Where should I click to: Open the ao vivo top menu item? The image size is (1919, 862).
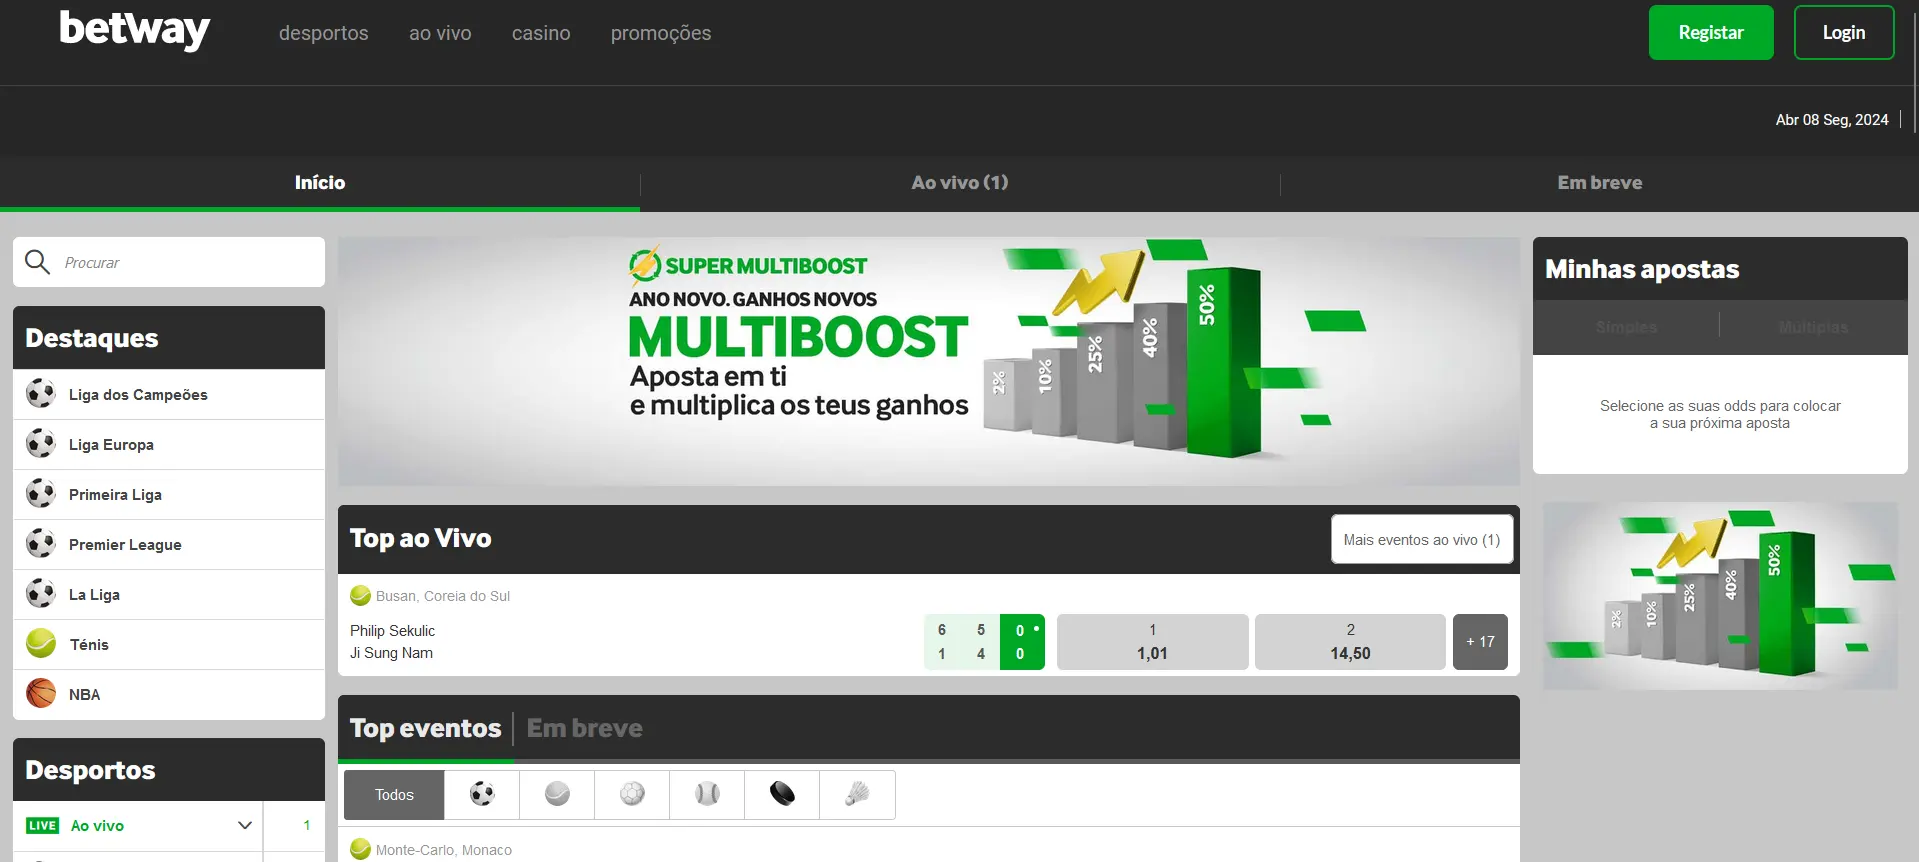(440, 33)
